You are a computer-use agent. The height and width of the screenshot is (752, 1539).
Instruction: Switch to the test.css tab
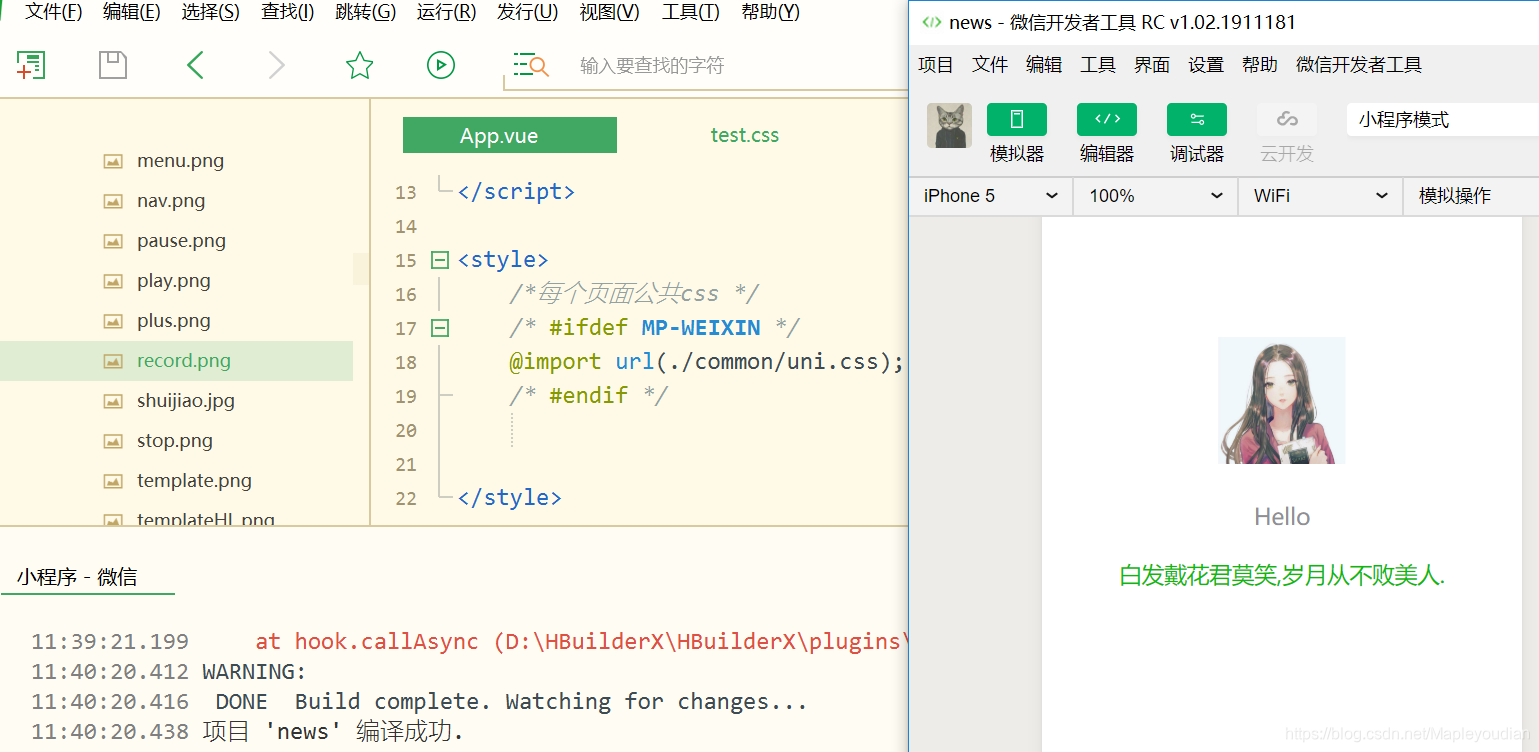(744, 134)
